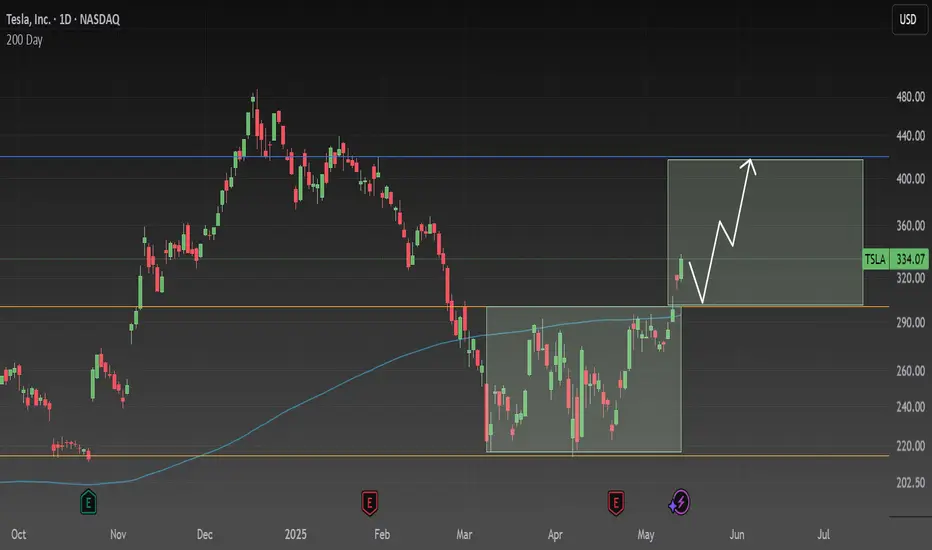The height and width of the screenshot is (550, 932).
Task: Click the 260.00 price axis label
Action: tap(910, 370)
